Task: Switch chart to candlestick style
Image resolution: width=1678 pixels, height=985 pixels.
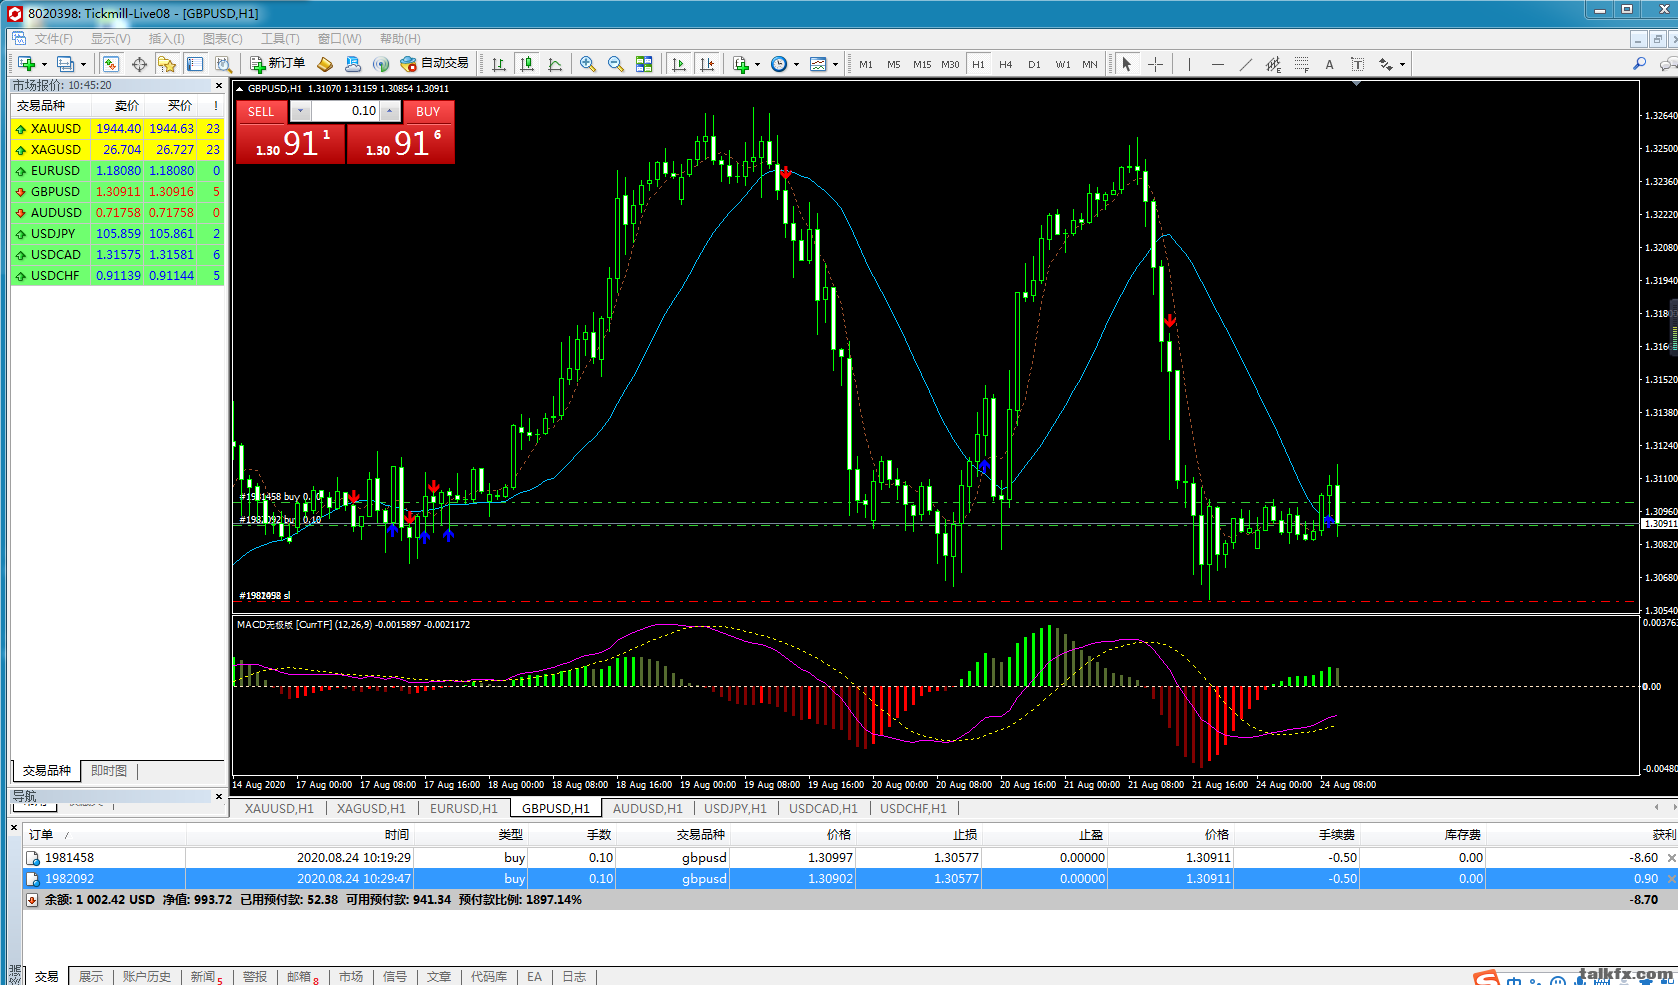Action: tap(527, 64)
